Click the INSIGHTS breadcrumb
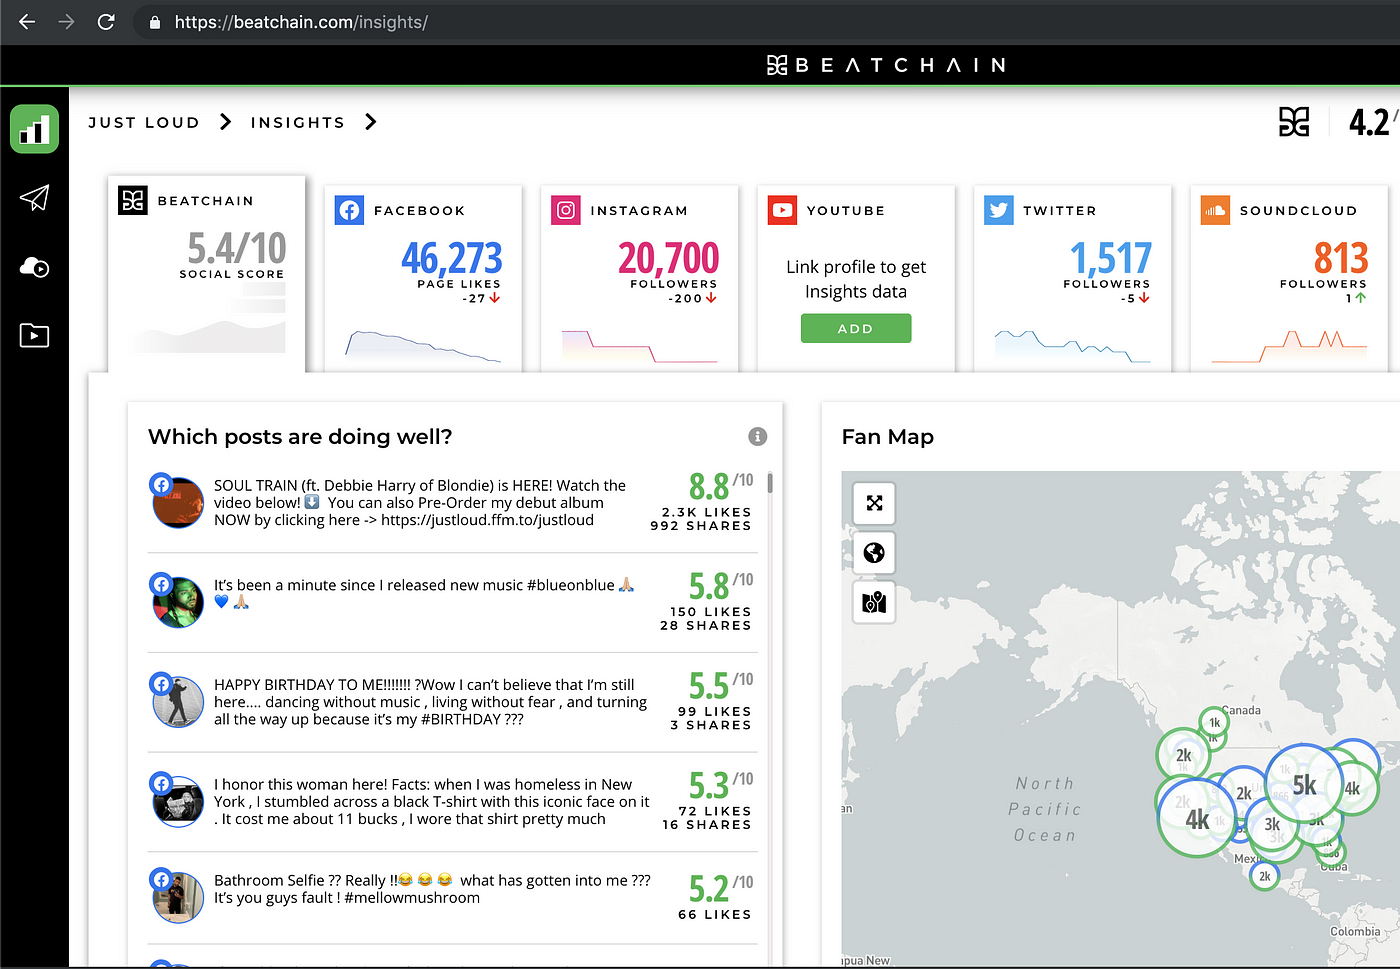This screenshot has height=969, width=1400. [298, 122]
